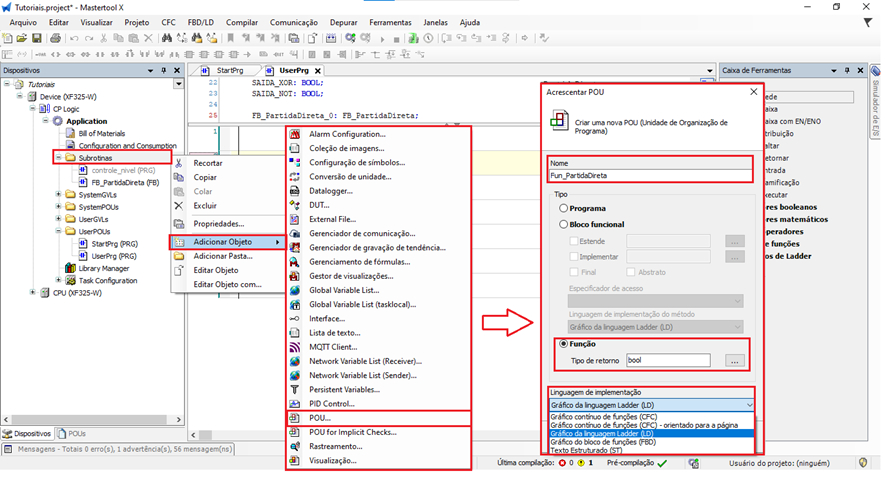Select the Programa radio button
Viewport: 885px width, 480px height.
pos(563,208)
